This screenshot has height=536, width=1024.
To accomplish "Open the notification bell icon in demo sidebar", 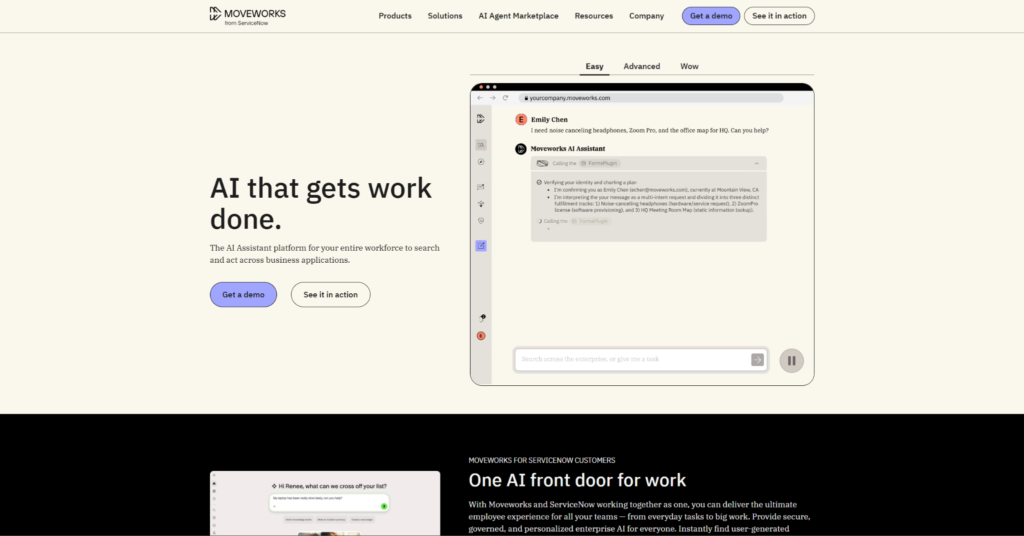I will tap(481, 318).
